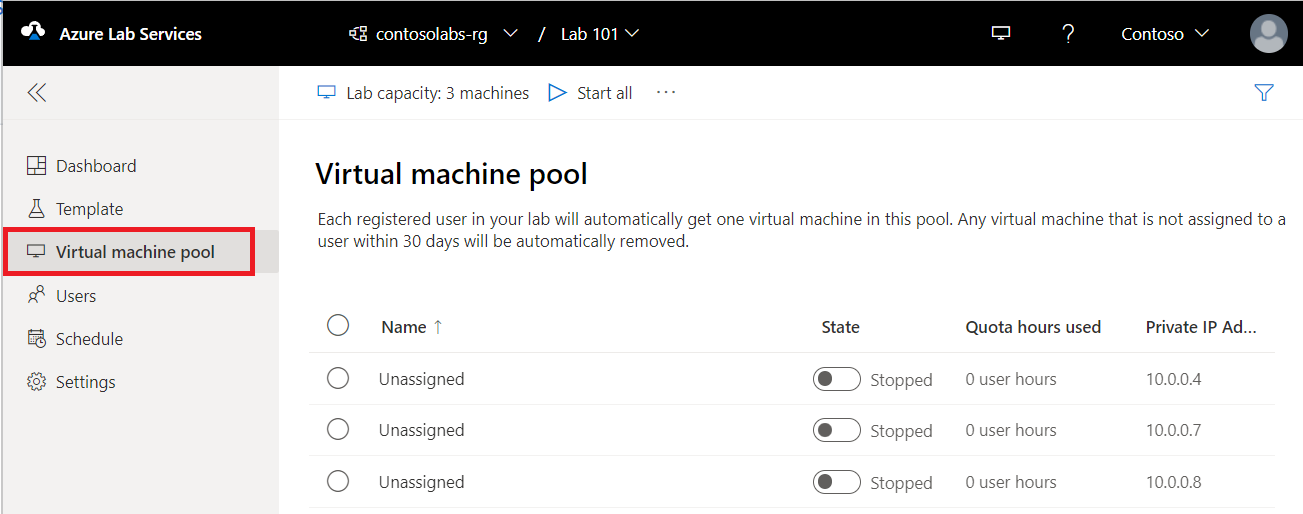Select all machines using header radio button
The width and height of the screenshot is (1303, 514).
click(x=338, y=325)
